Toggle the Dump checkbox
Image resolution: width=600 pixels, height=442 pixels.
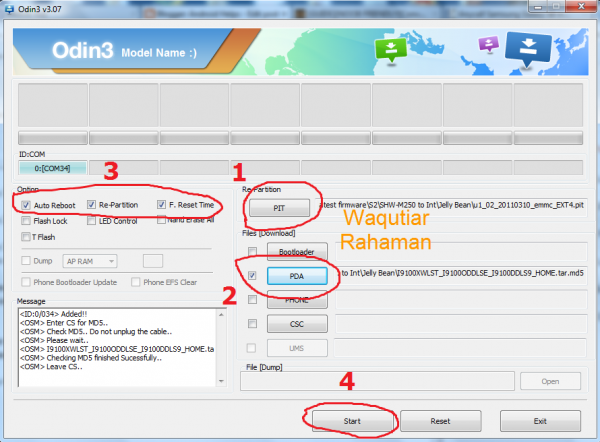26,261
